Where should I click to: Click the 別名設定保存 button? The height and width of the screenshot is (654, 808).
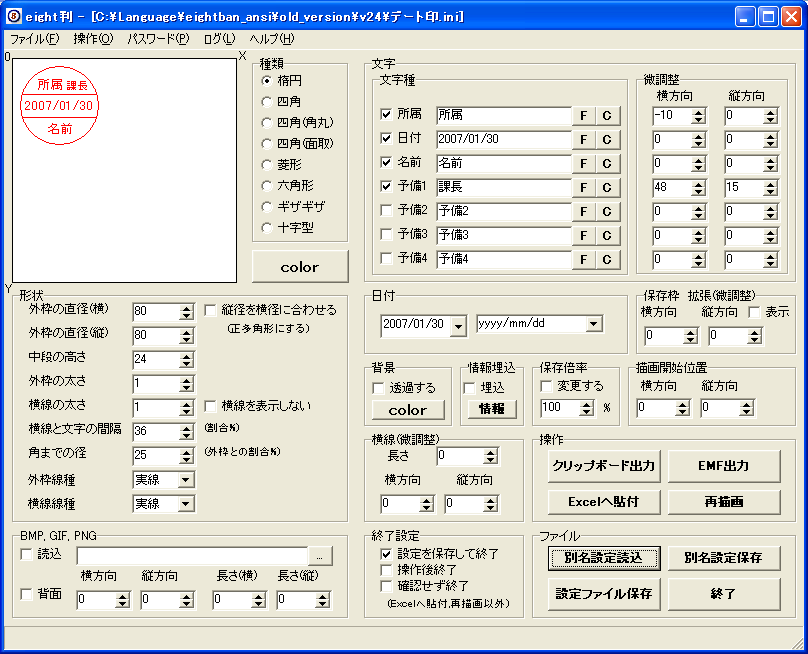coord(724,558)
